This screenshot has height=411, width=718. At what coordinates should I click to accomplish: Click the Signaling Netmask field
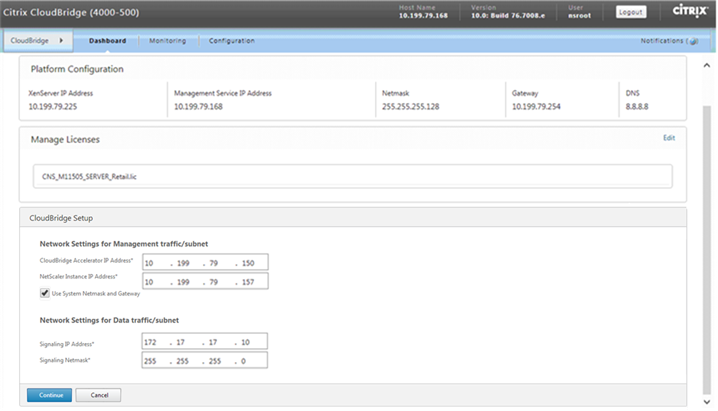(205, 361)
